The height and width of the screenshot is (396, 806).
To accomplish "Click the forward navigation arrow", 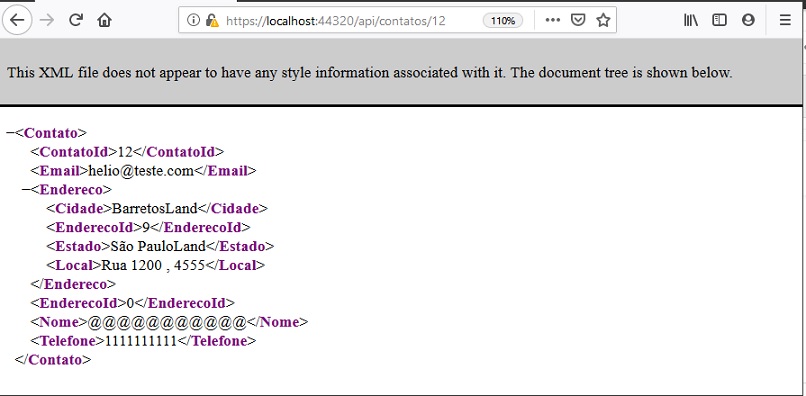I will point(47,21).
